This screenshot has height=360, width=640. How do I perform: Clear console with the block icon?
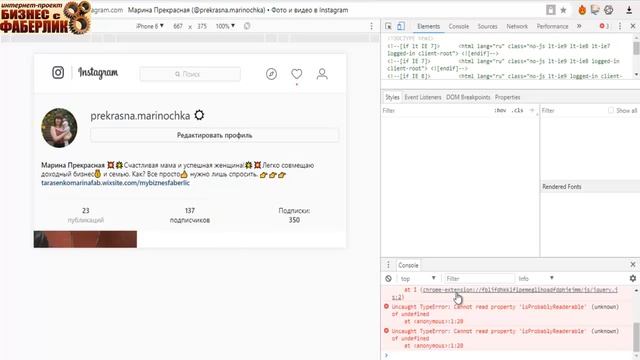(389, 278)
